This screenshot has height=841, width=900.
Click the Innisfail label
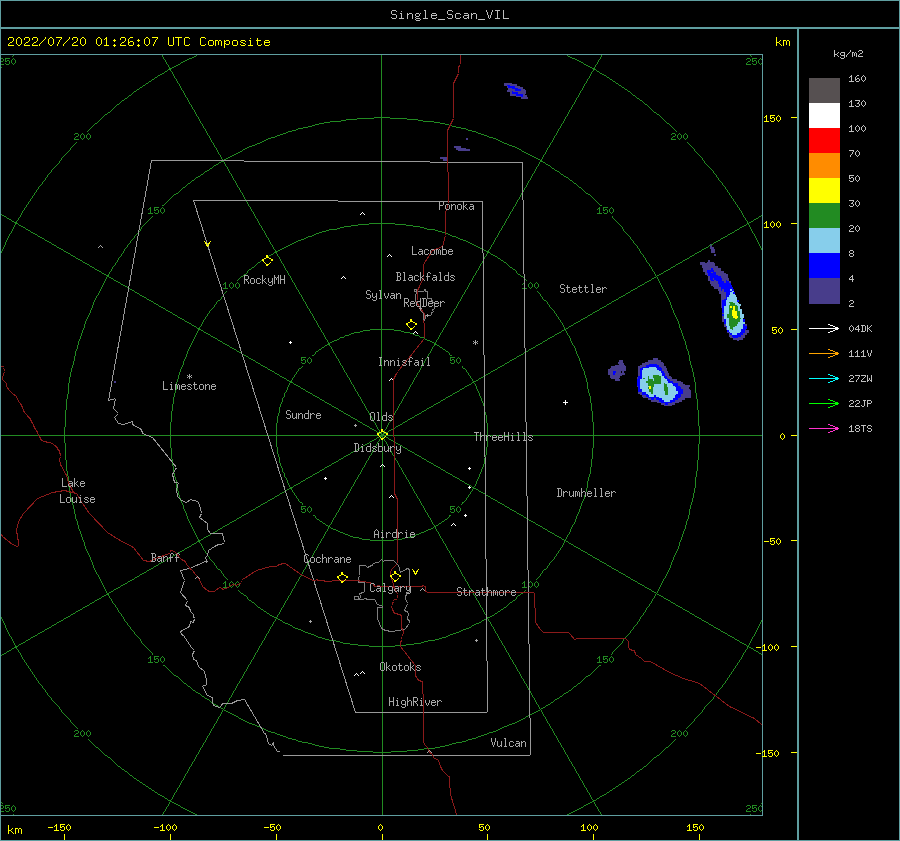pyautogui.click(x=404, y=362)
